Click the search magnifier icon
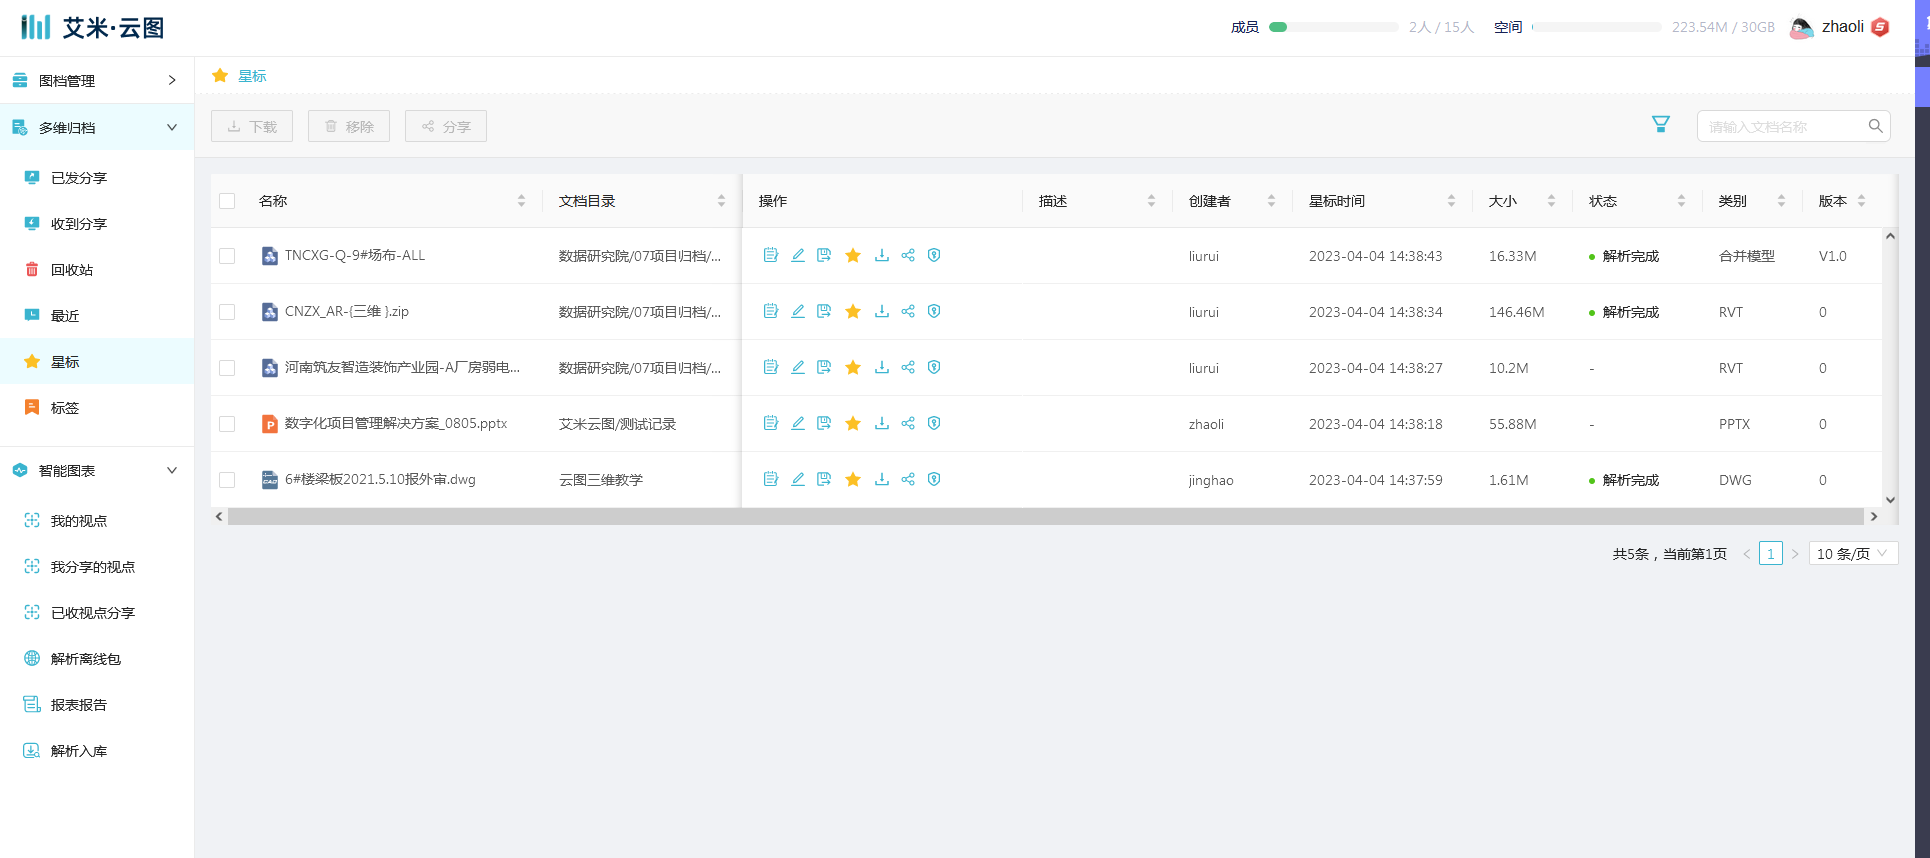The image size is (1930, 858). point(1875,126)
